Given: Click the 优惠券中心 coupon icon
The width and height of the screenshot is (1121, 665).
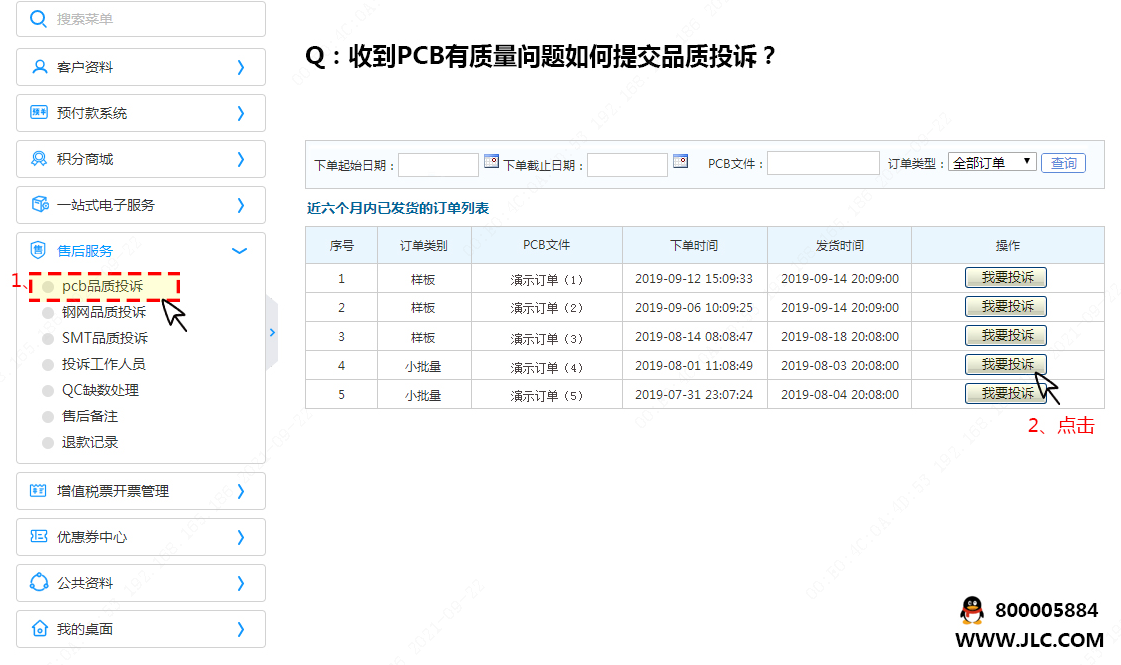Looking at the screenshot, I should click(40, 537).
